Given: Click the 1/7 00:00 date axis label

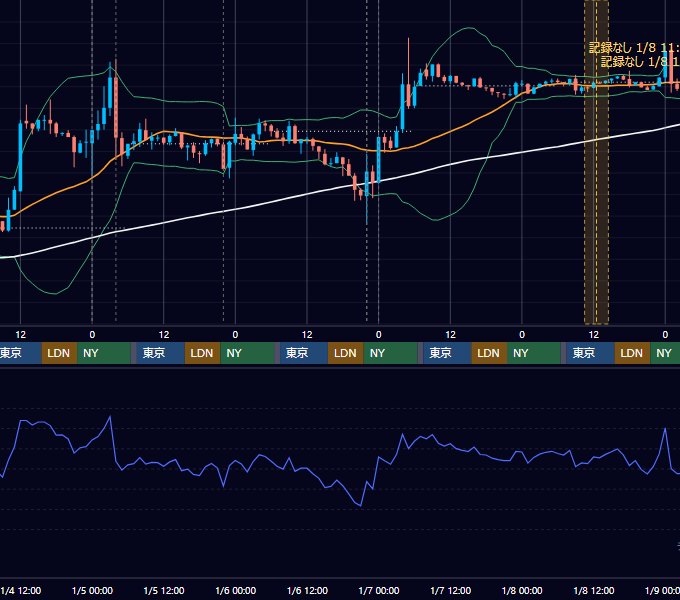Looking at the screenshot, I should point(379,590).
